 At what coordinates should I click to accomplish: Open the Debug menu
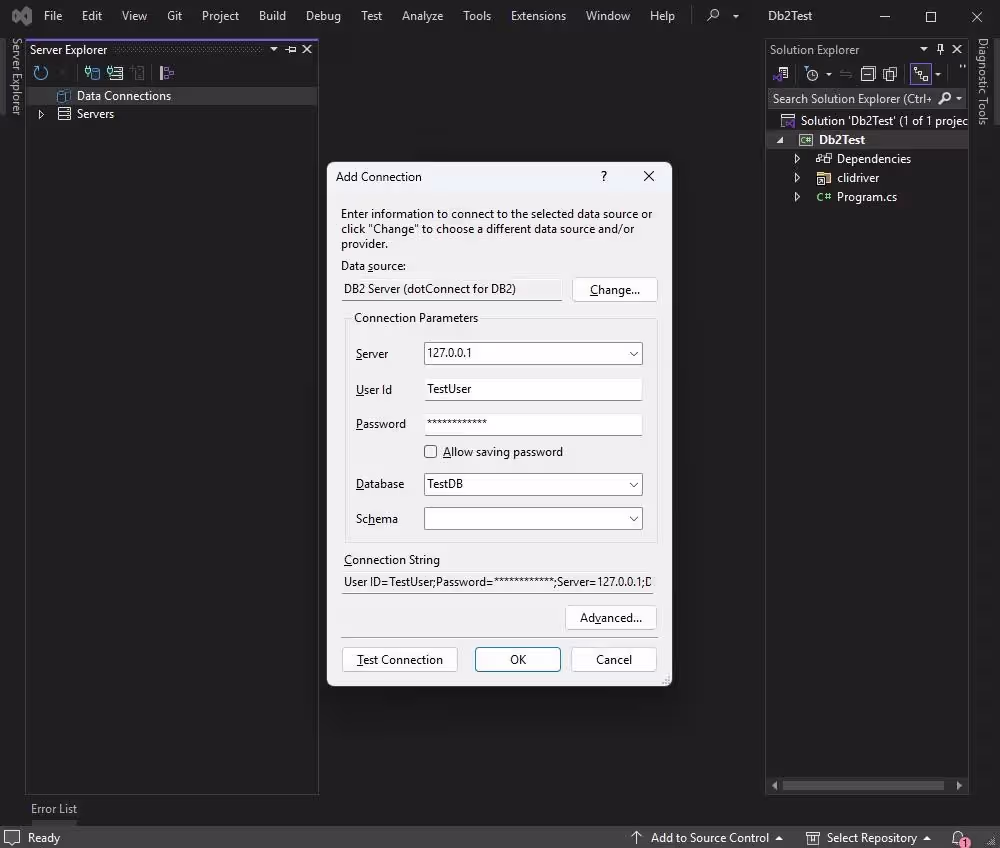(x=323, y=16)
